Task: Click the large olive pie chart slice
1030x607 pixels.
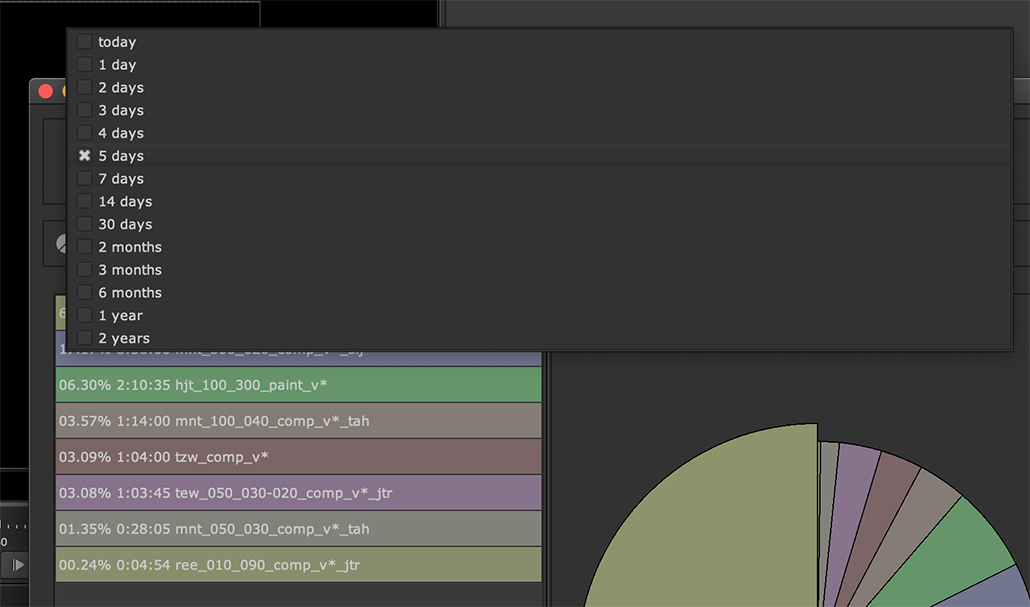Action: tap(720, 530)
